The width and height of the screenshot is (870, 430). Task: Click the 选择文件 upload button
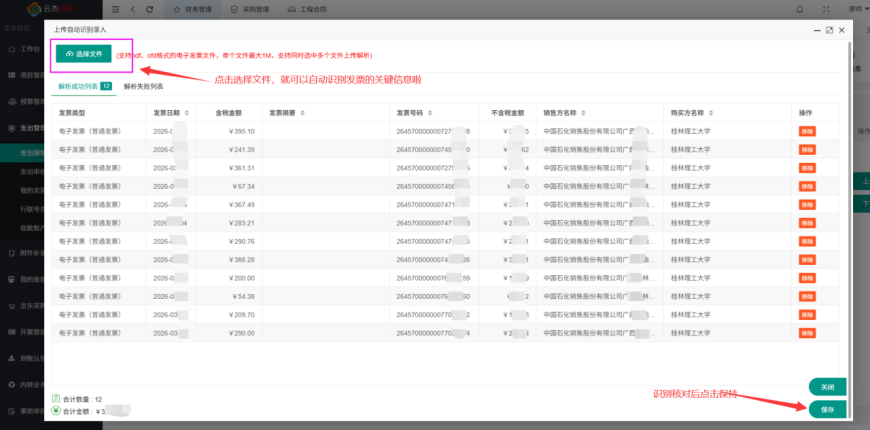84,53
